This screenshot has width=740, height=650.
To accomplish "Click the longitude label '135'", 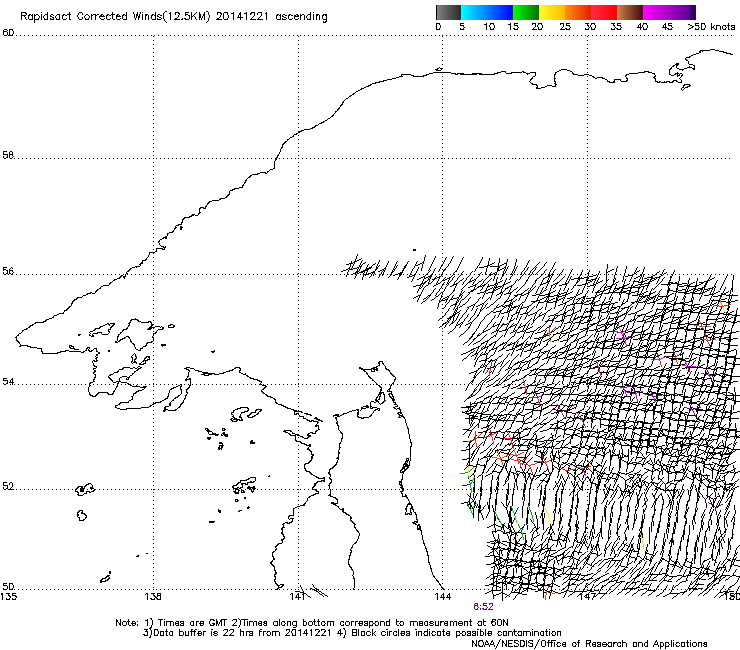I will [x=8, y=597].
